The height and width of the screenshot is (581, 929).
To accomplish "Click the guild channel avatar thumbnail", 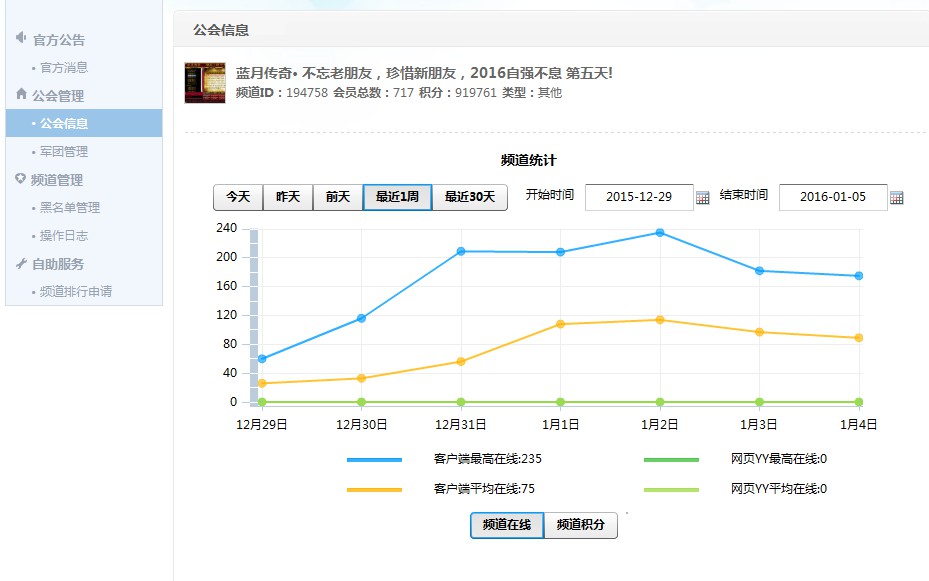I will (x=205, y=83).
